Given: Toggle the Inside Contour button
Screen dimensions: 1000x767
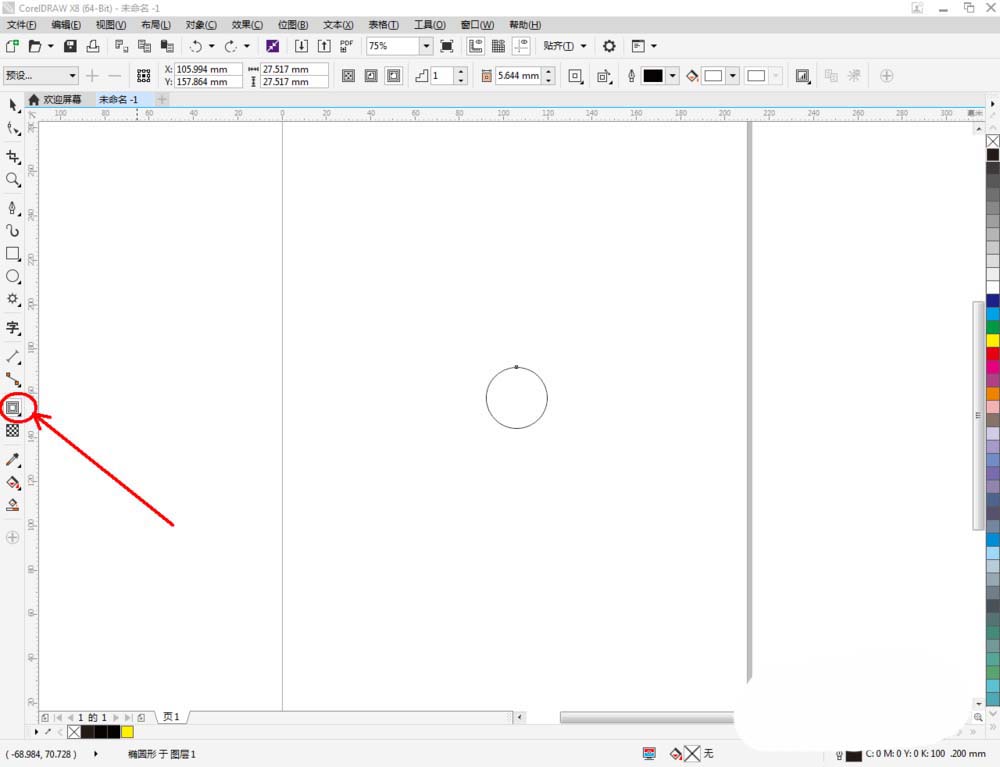Looking at the screenshot, I should point(371,76).
